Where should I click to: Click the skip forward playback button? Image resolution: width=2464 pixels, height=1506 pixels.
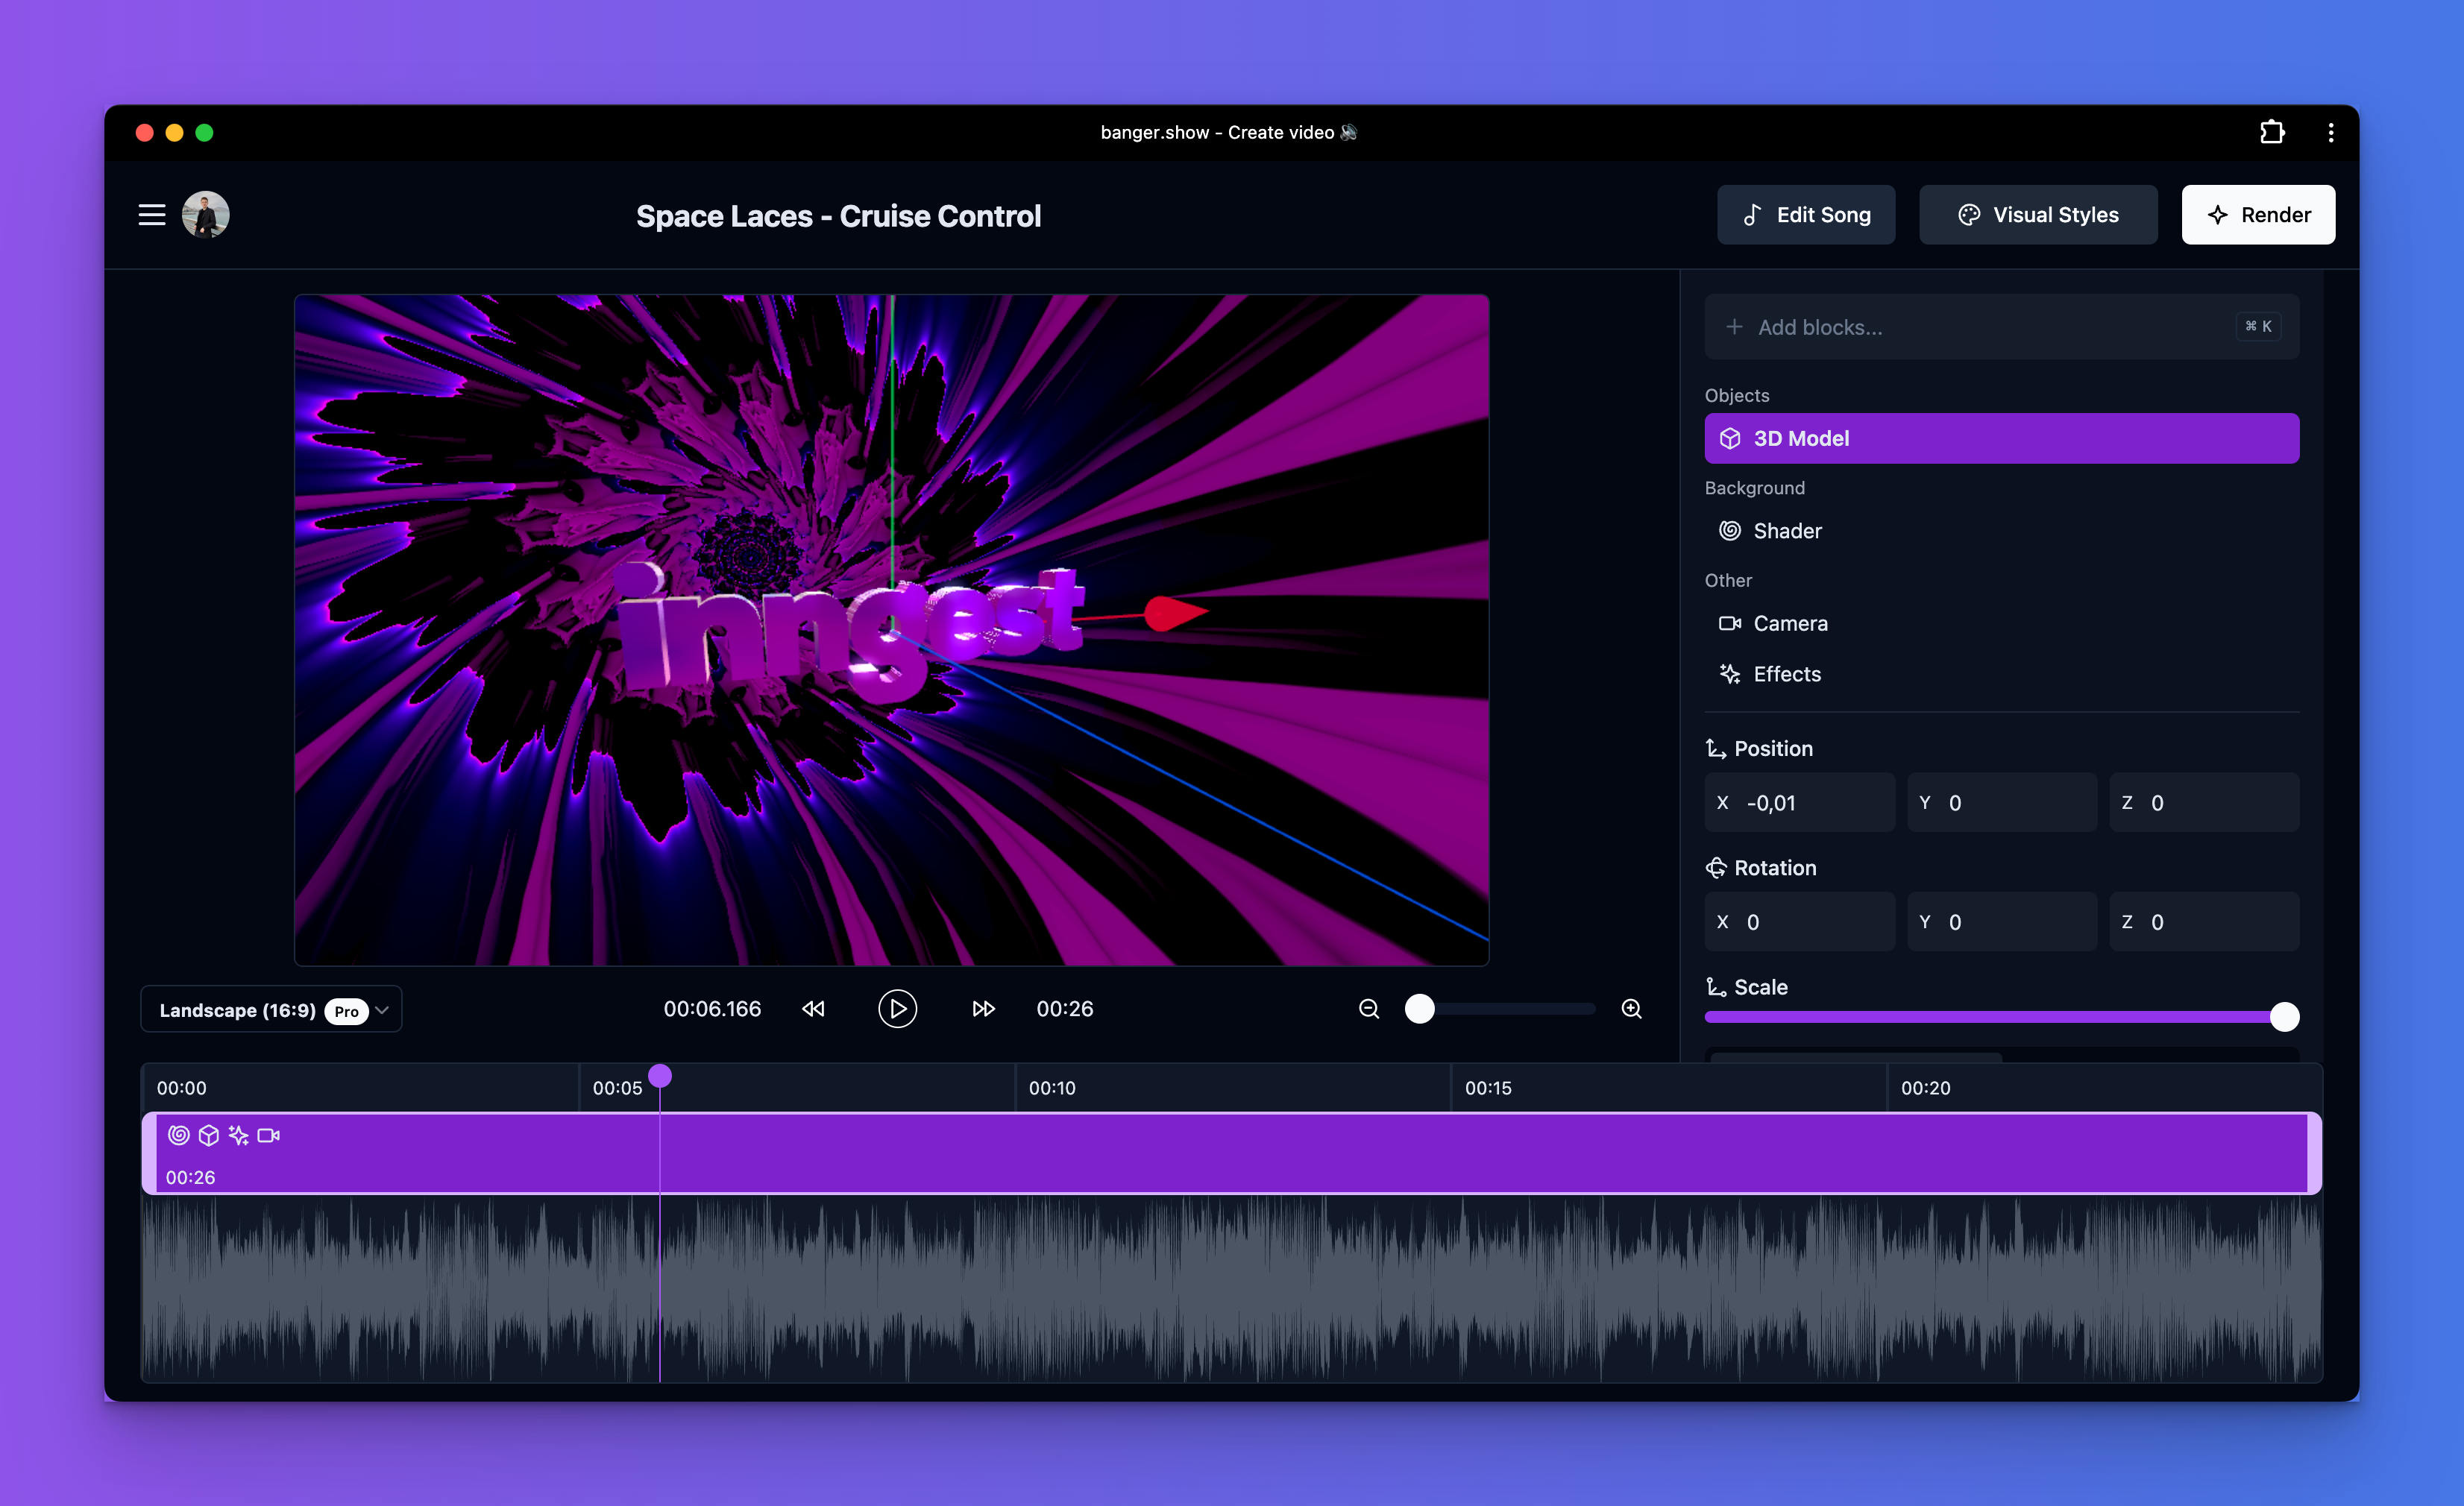(x=981, y=1008)
